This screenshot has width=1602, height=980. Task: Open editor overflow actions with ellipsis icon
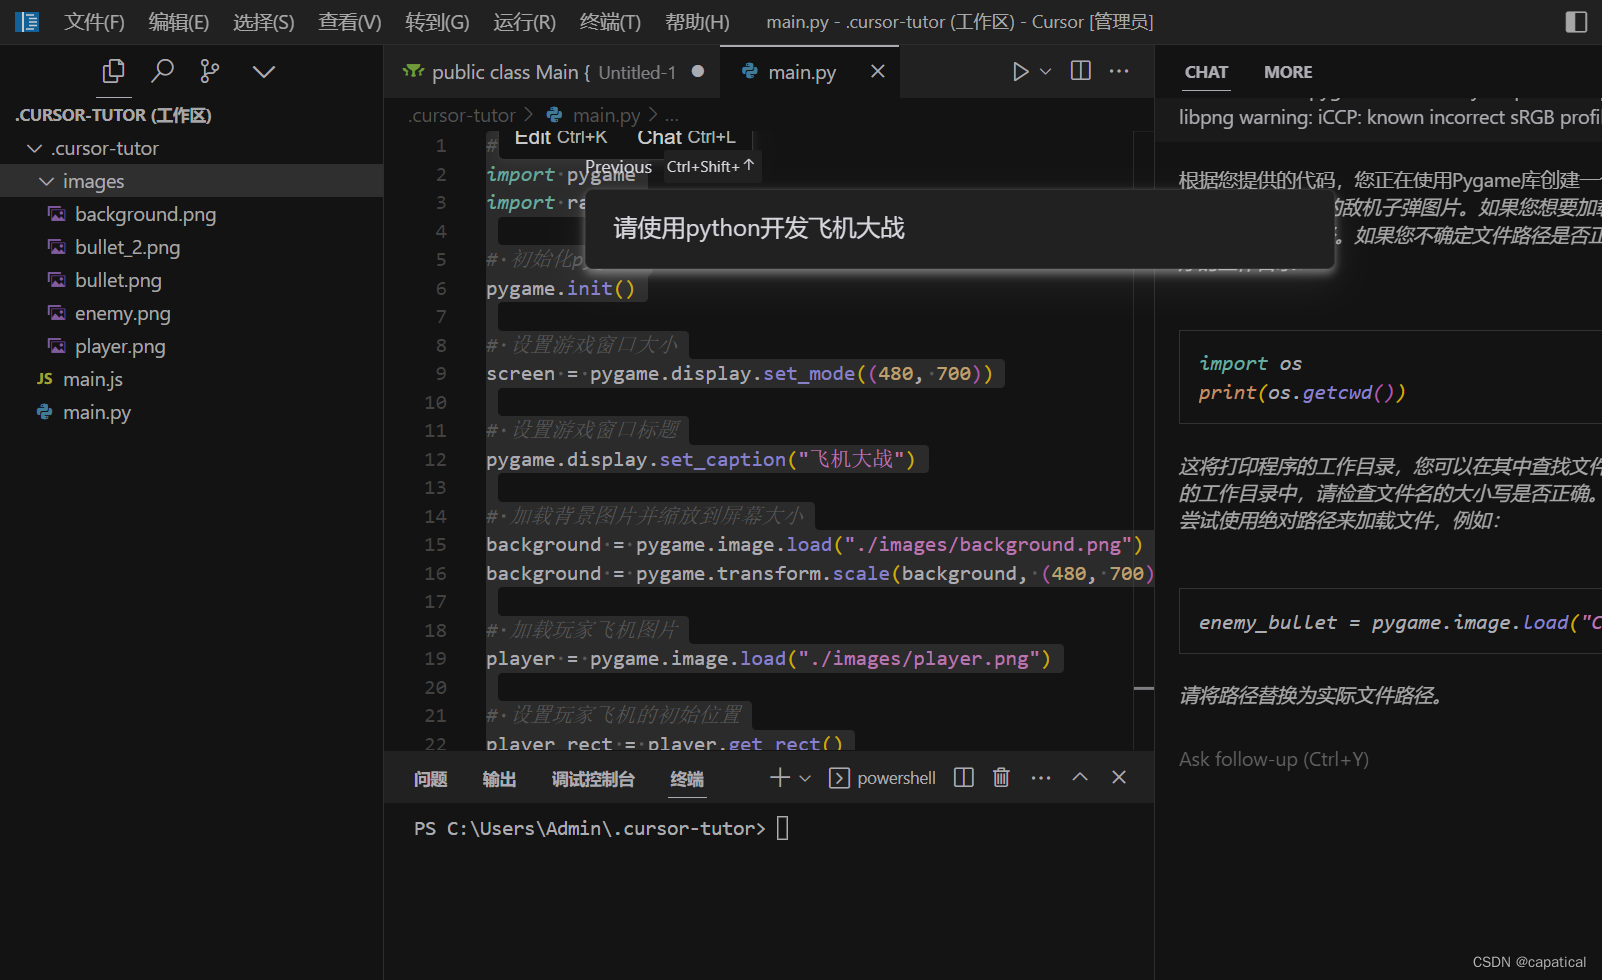tap(1119, 71)
